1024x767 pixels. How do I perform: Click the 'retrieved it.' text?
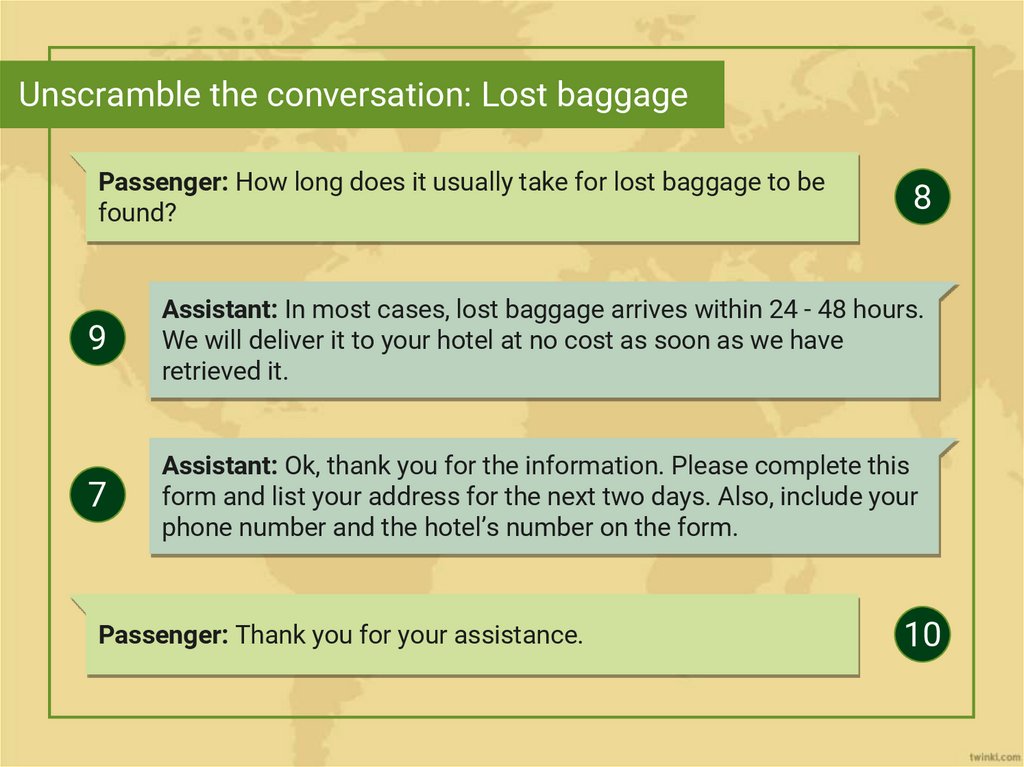[225, 371]
